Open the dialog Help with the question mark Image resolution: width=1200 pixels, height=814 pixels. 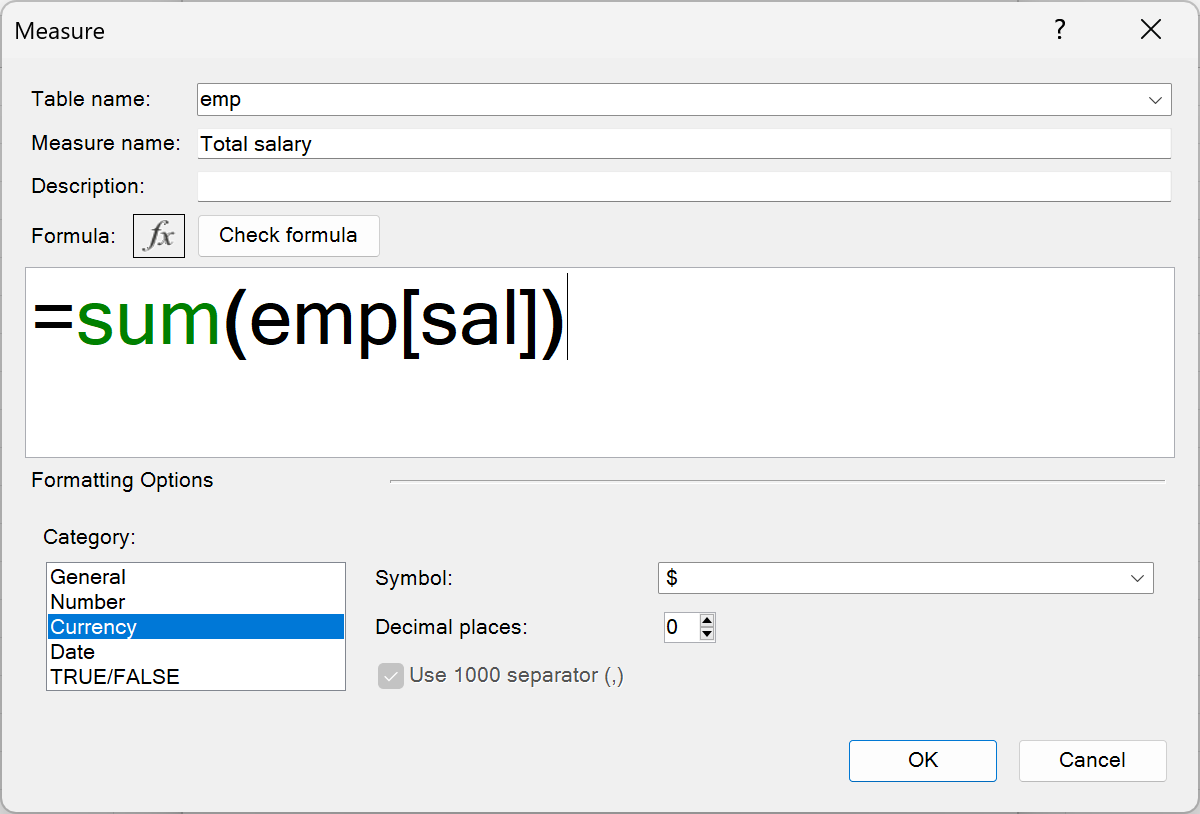pyautogui.click(x=1059, y=30)
